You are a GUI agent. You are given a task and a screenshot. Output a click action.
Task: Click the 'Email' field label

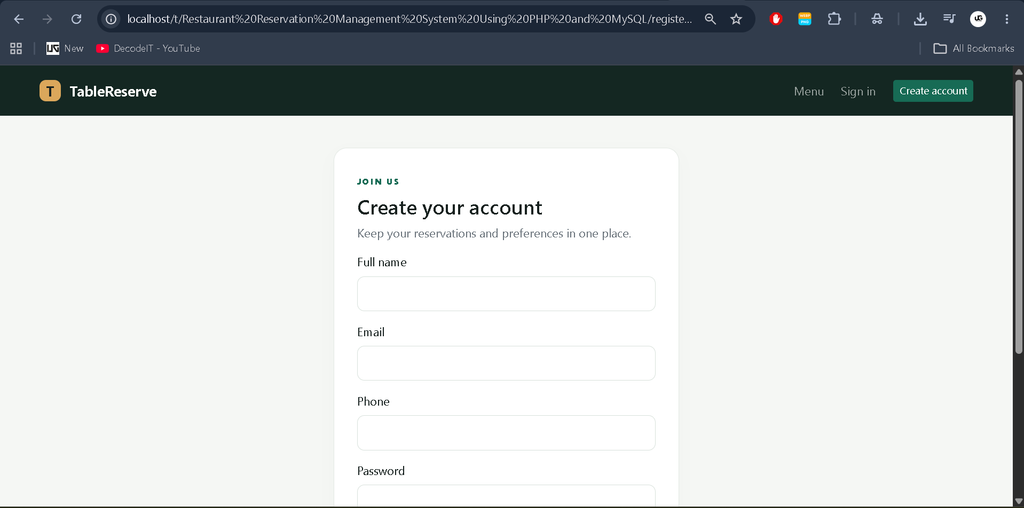(x=371, y=332)
